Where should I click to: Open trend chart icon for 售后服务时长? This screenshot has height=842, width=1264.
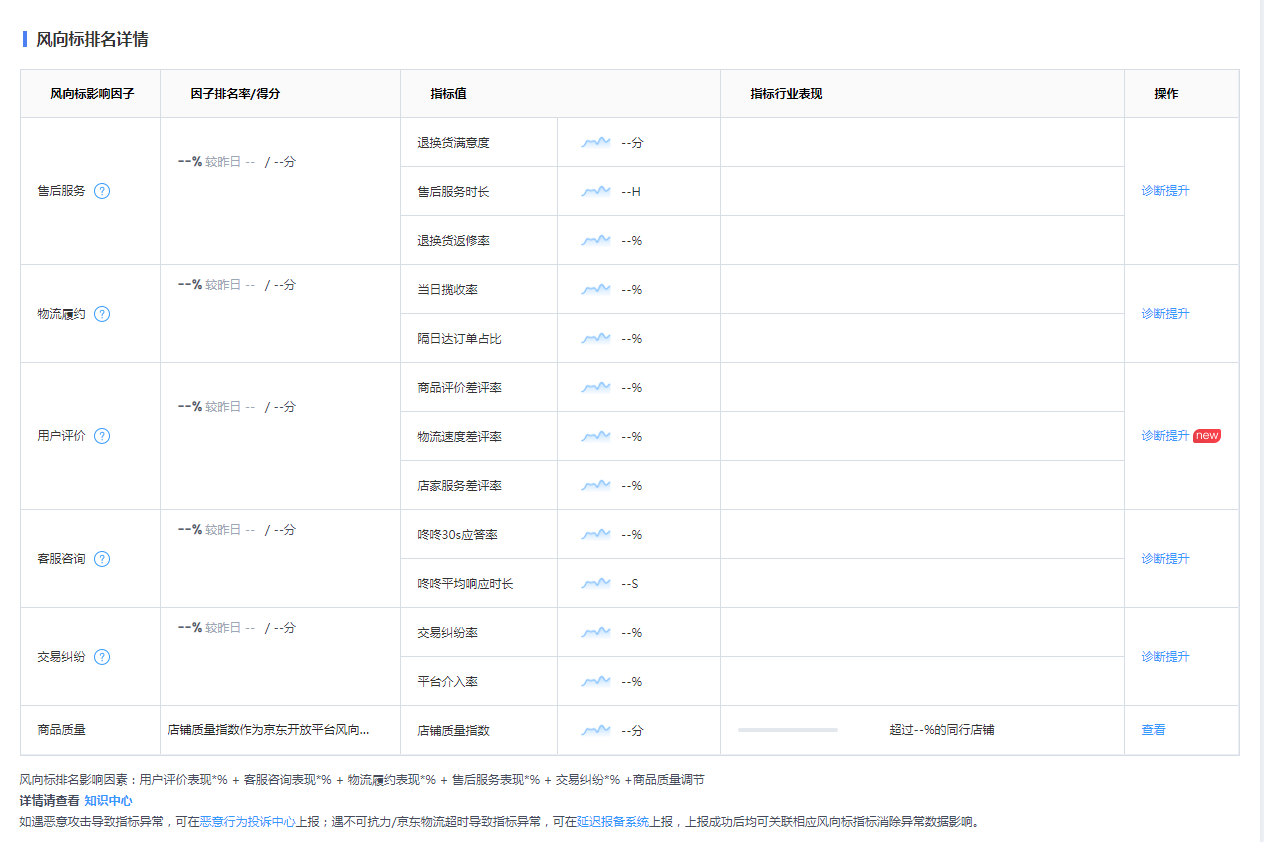[x=596, y=191]
